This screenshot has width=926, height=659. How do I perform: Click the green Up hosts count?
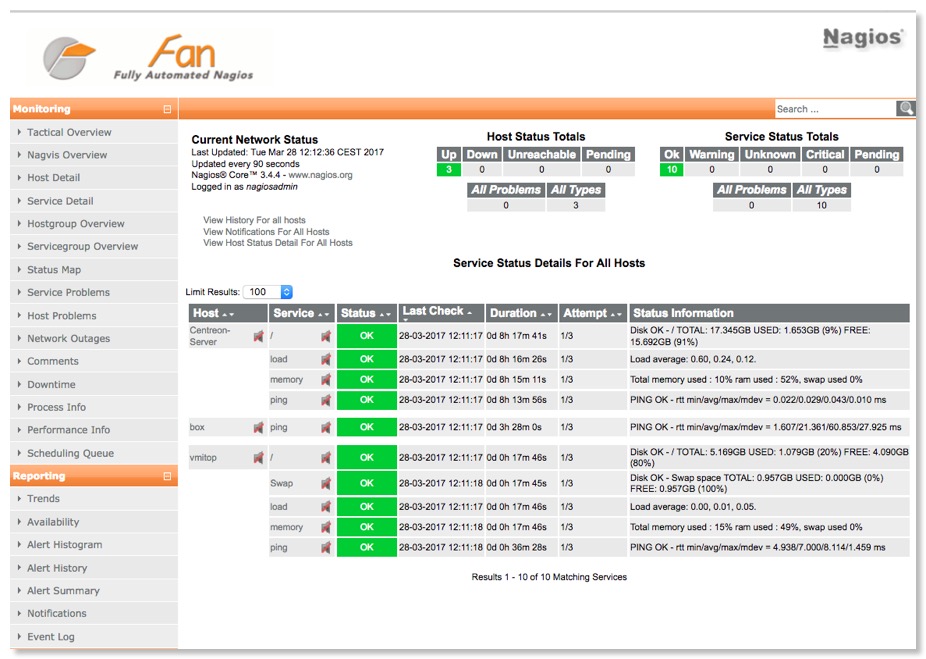[x=449, y=170]
